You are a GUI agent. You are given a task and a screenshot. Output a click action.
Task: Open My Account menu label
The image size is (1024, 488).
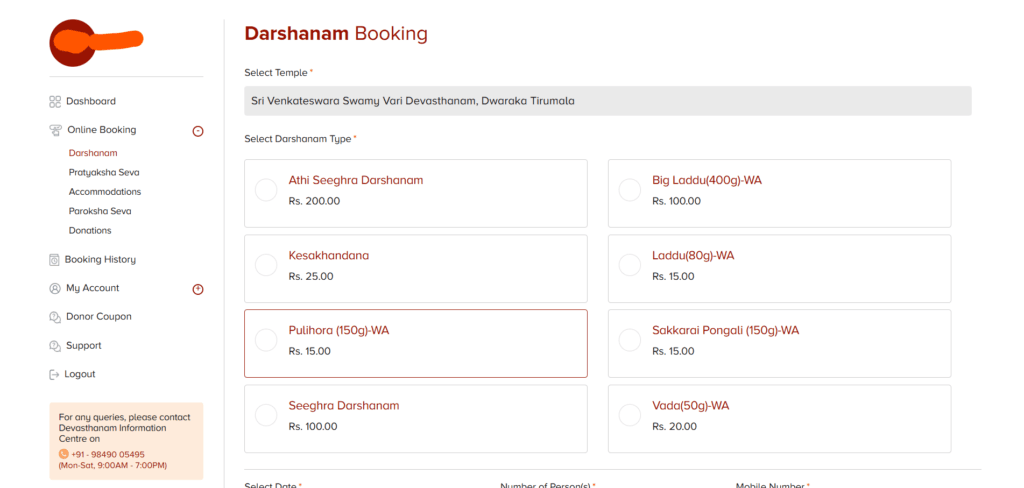pos(93,288)
